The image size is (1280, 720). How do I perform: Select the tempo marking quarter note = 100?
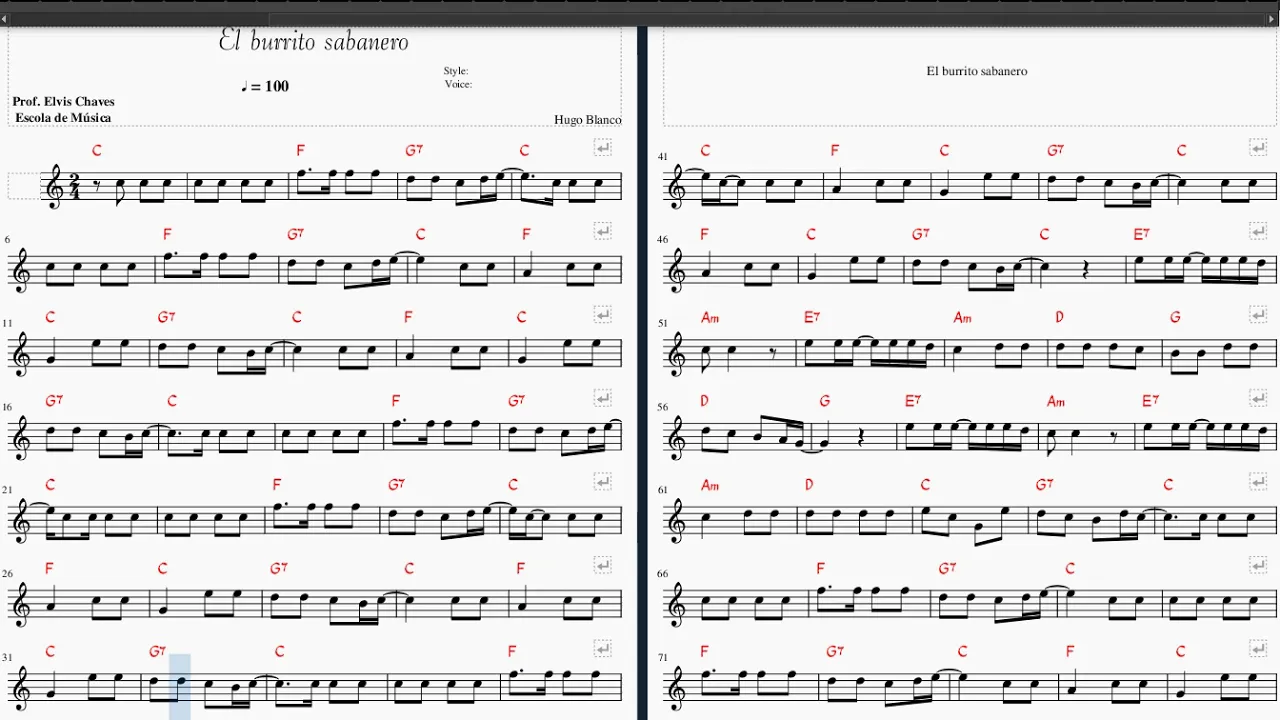[x=265, y=86]
